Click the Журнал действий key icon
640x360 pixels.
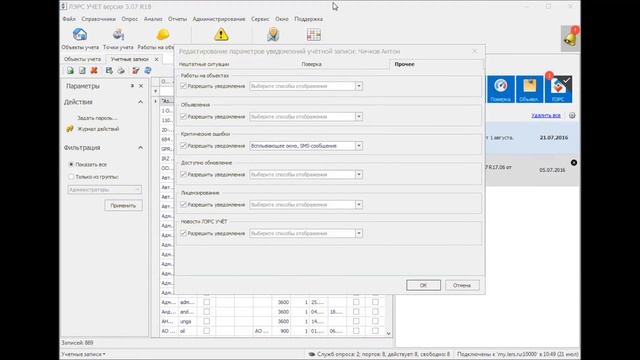click(70, 129)
